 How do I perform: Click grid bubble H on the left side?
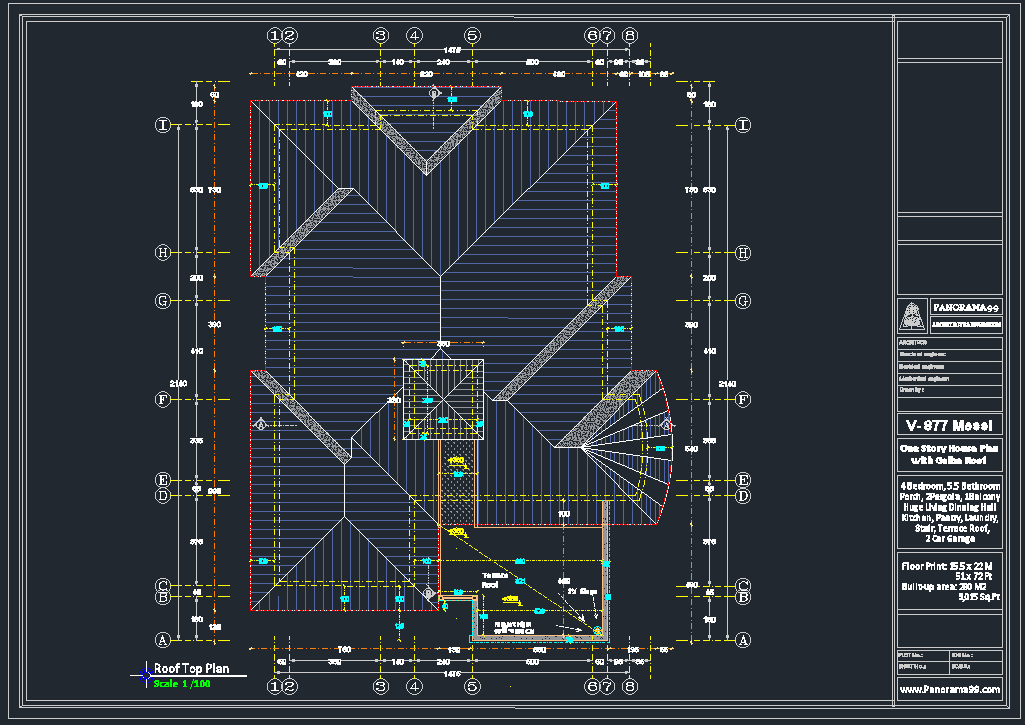[163, 252]
